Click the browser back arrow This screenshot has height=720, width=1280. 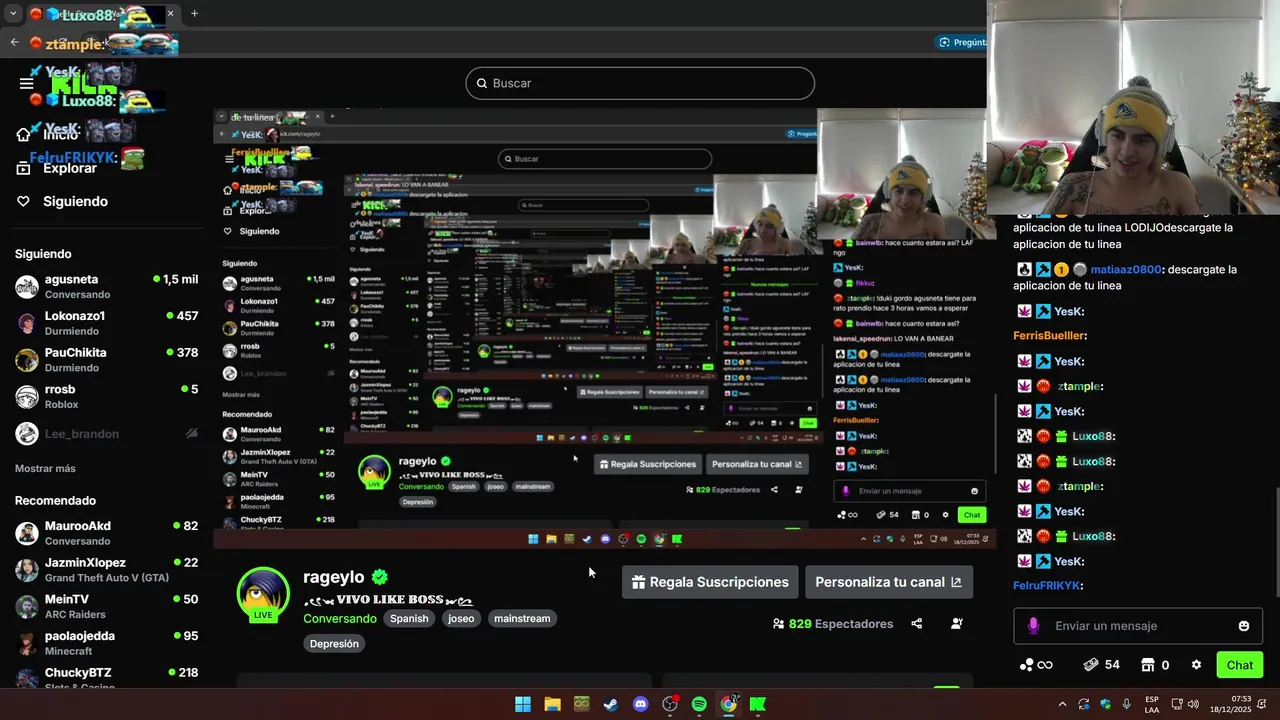pyautogui.click(x=14, y=42)
